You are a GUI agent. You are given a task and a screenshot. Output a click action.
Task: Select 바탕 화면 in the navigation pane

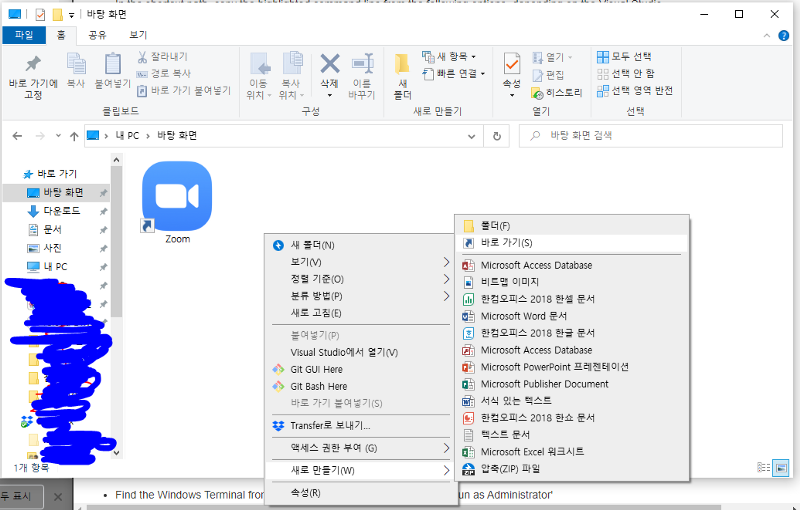point(56,192)
